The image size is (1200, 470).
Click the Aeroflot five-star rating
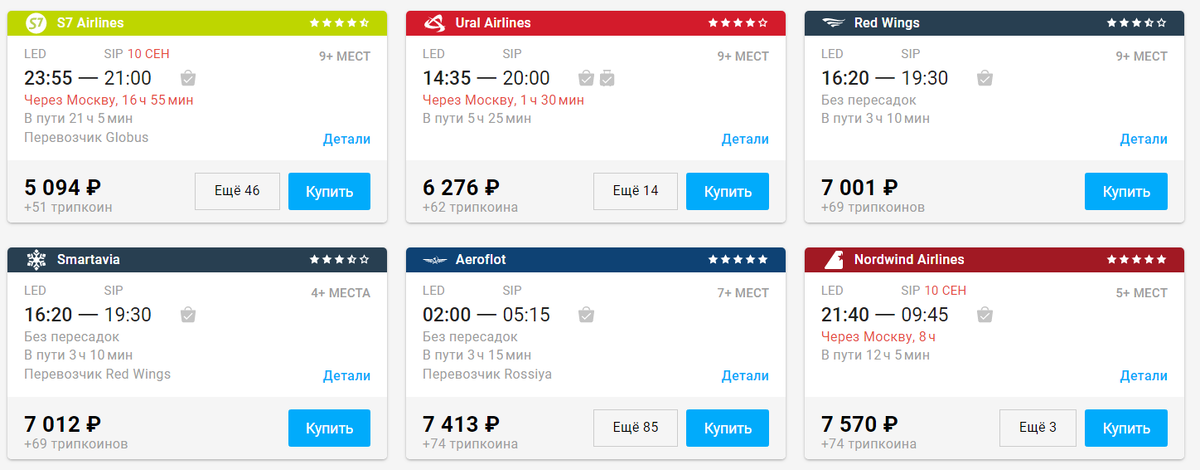click(738, 260)
